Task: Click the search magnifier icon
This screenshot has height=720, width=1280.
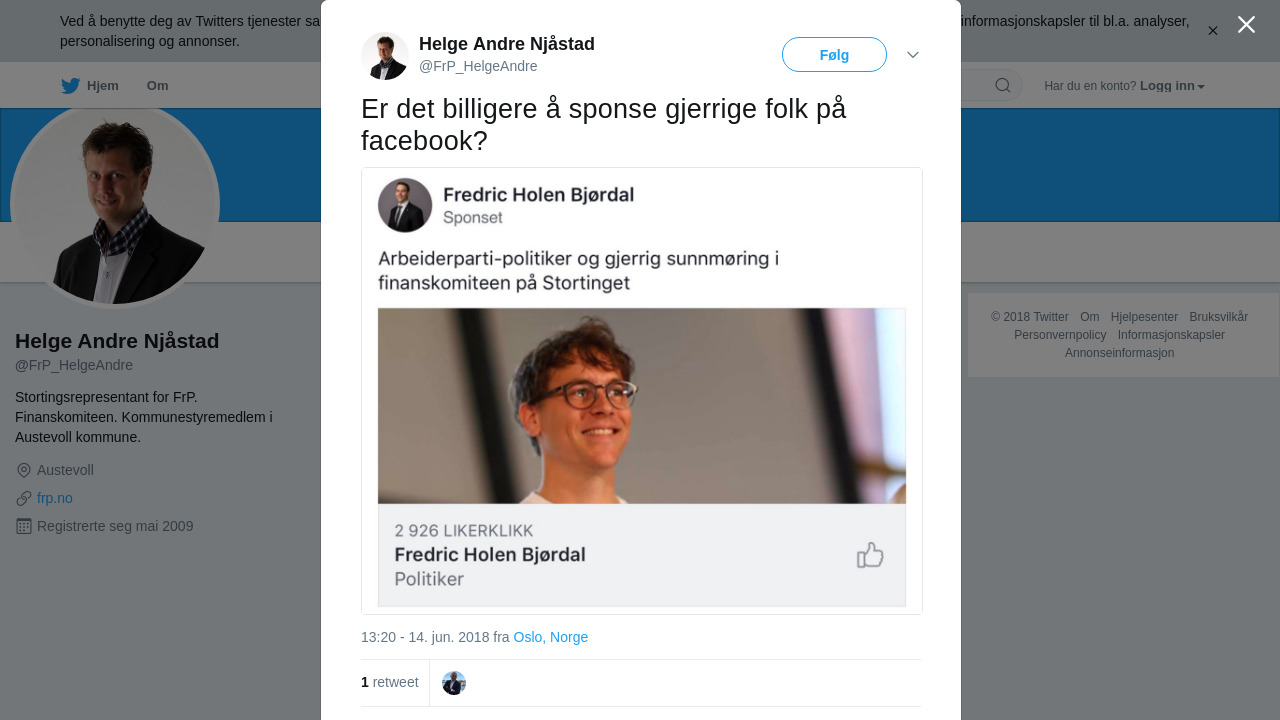Action: (x=1002, y=86)
